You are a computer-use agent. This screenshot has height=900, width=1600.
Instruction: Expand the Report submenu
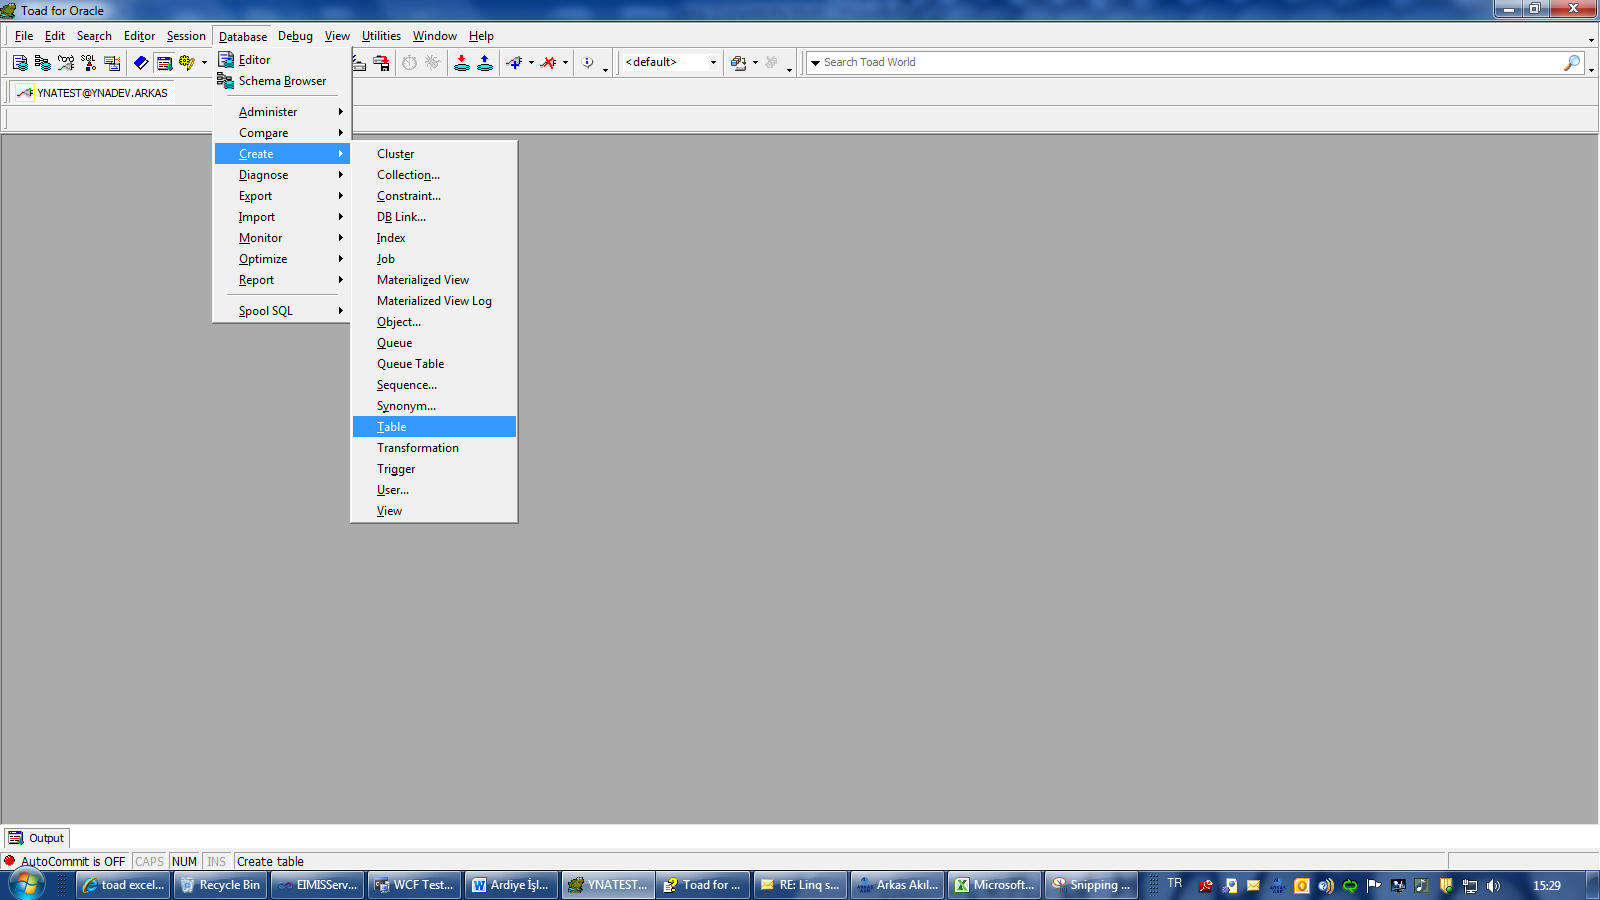tap(282, 280)
